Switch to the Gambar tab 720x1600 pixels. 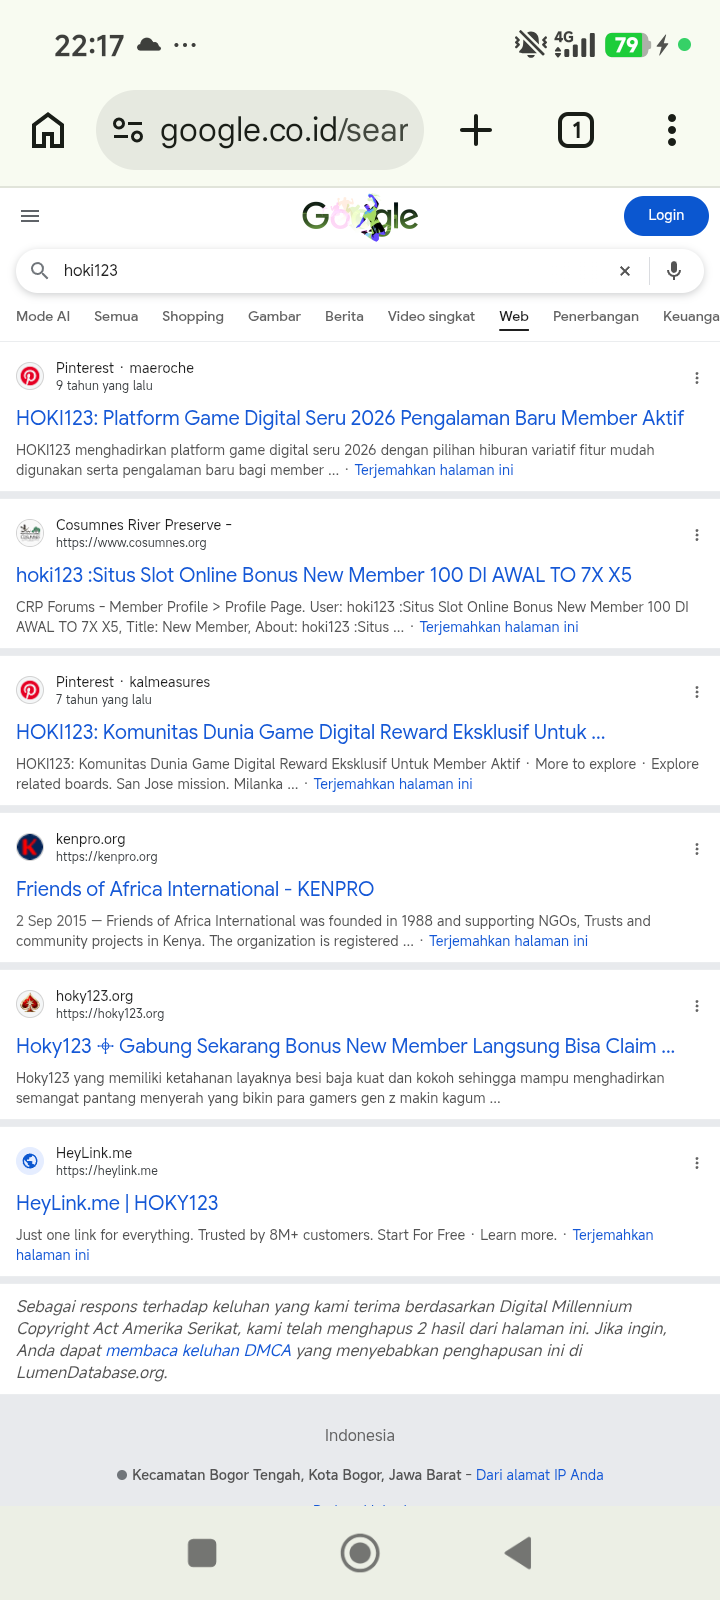[x=274, y=316]
